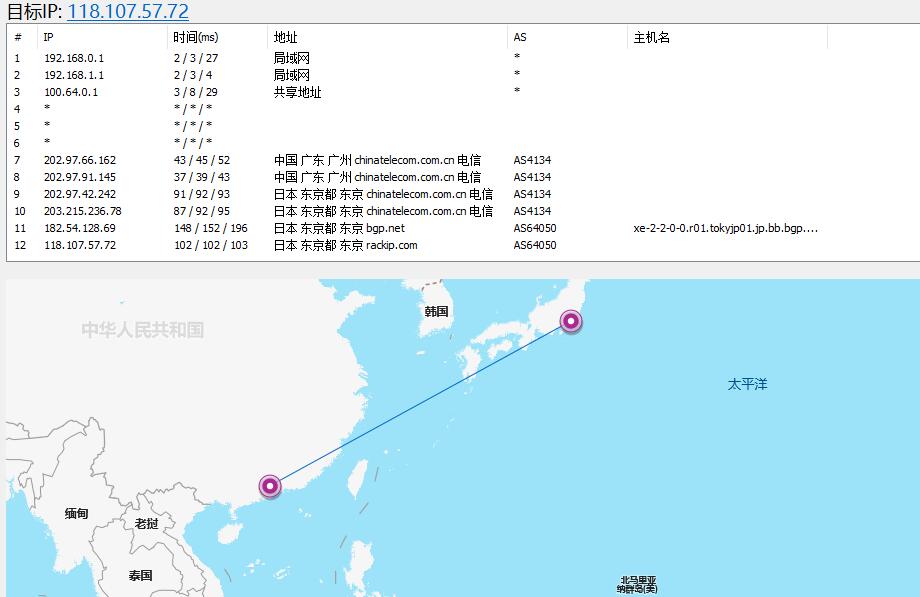The height and width of the screenshot is (597, 920).
Task: Click hostname xe-2-2-0-0.r01.tokyjp01.jp.bb.bgp
Action: (x=725, y=228)
